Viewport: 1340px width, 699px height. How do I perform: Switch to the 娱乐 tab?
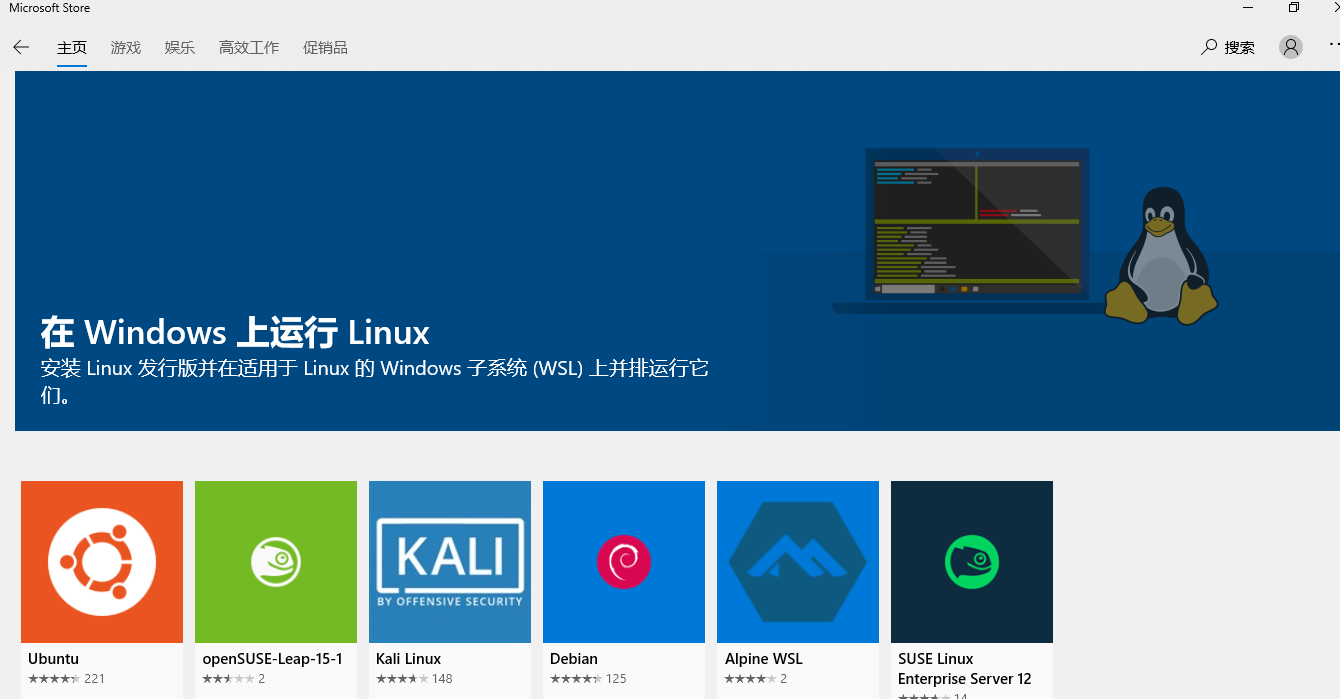179,46
